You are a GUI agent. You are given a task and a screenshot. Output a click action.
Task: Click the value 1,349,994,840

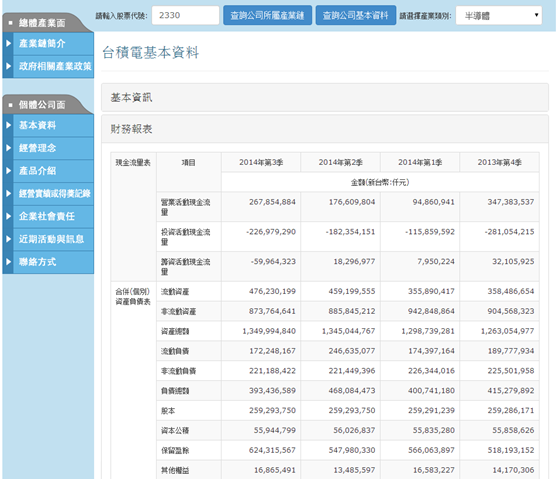click(x=269, y=331)
